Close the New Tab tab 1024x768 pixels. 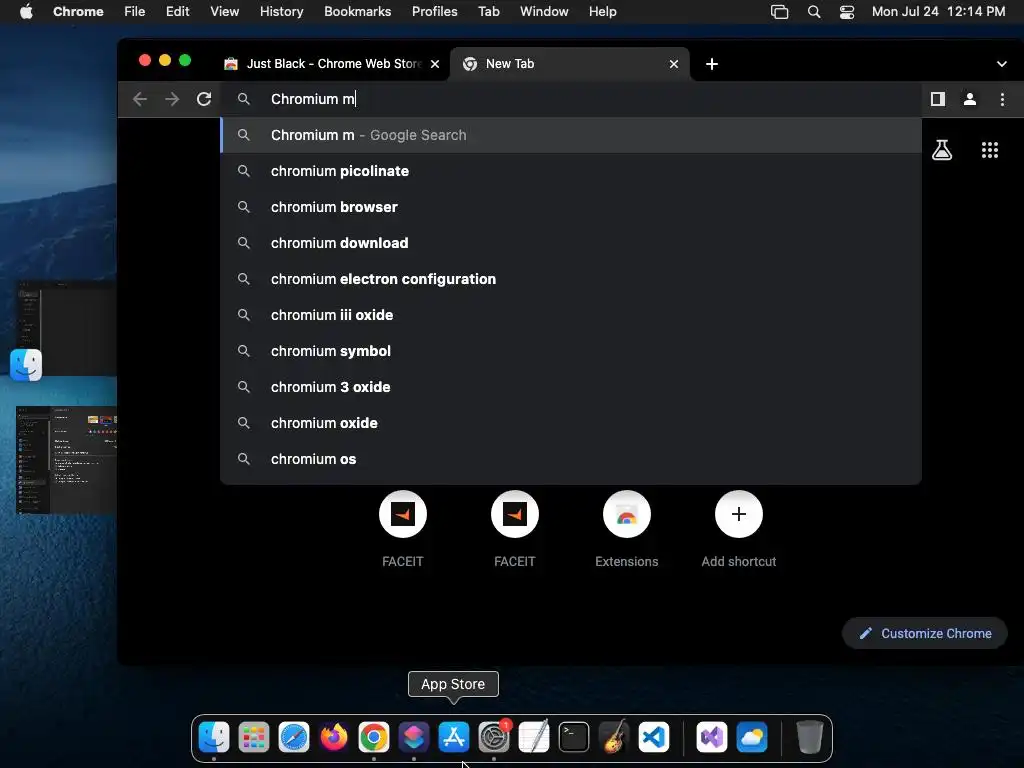pyautogui.click(x=674, y=64)
